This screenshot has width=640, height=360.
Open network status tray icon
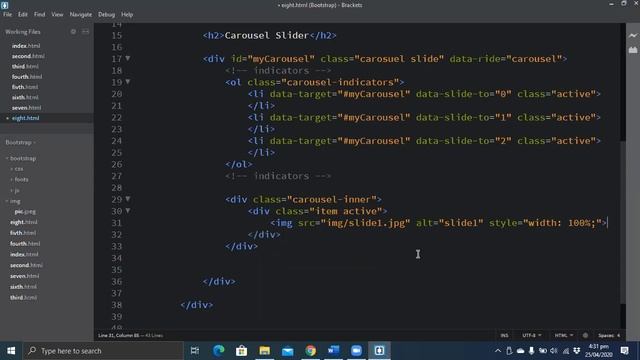[565, 351]
